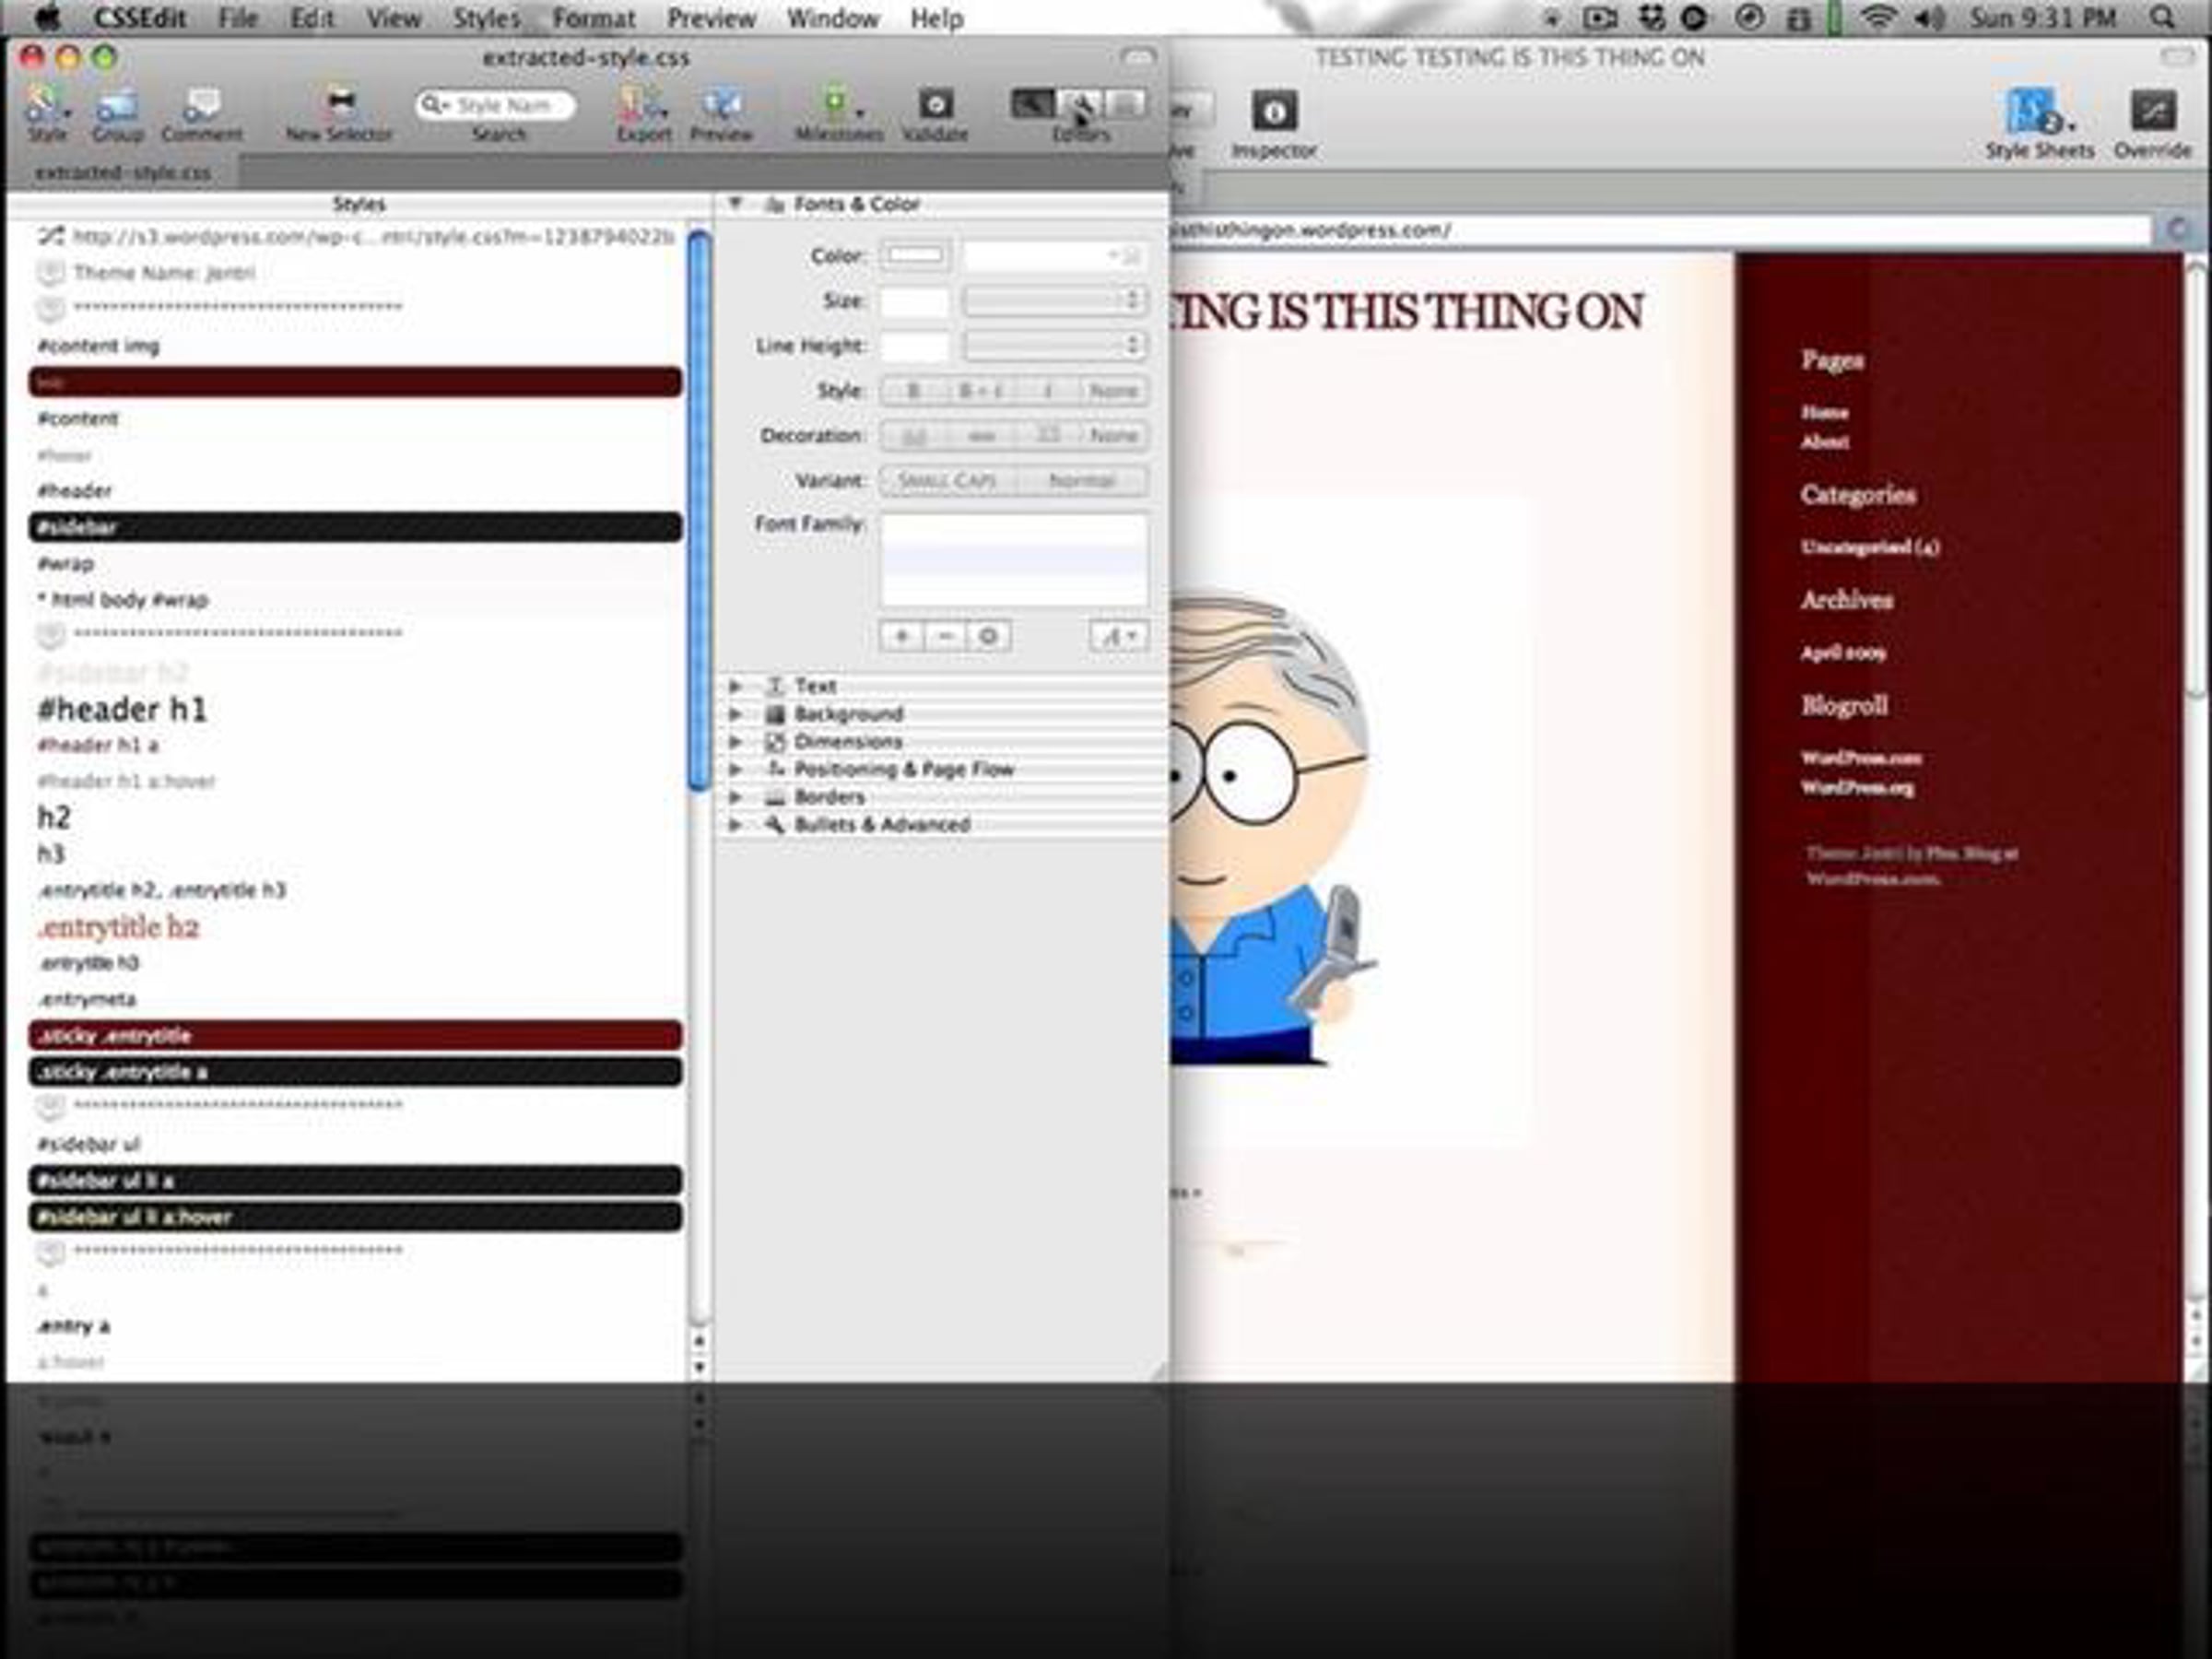Toggle Bold plus Italic style button
The image size is (2212, 1659).
pos(980,391)
